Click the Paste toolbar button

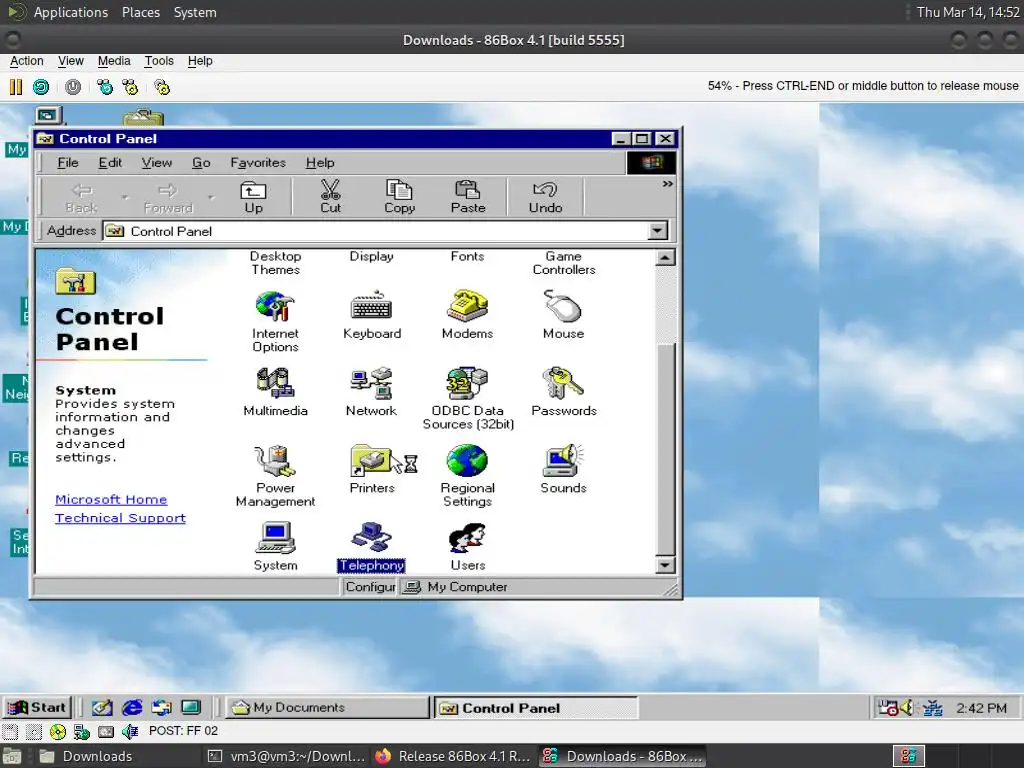[468, 197]
